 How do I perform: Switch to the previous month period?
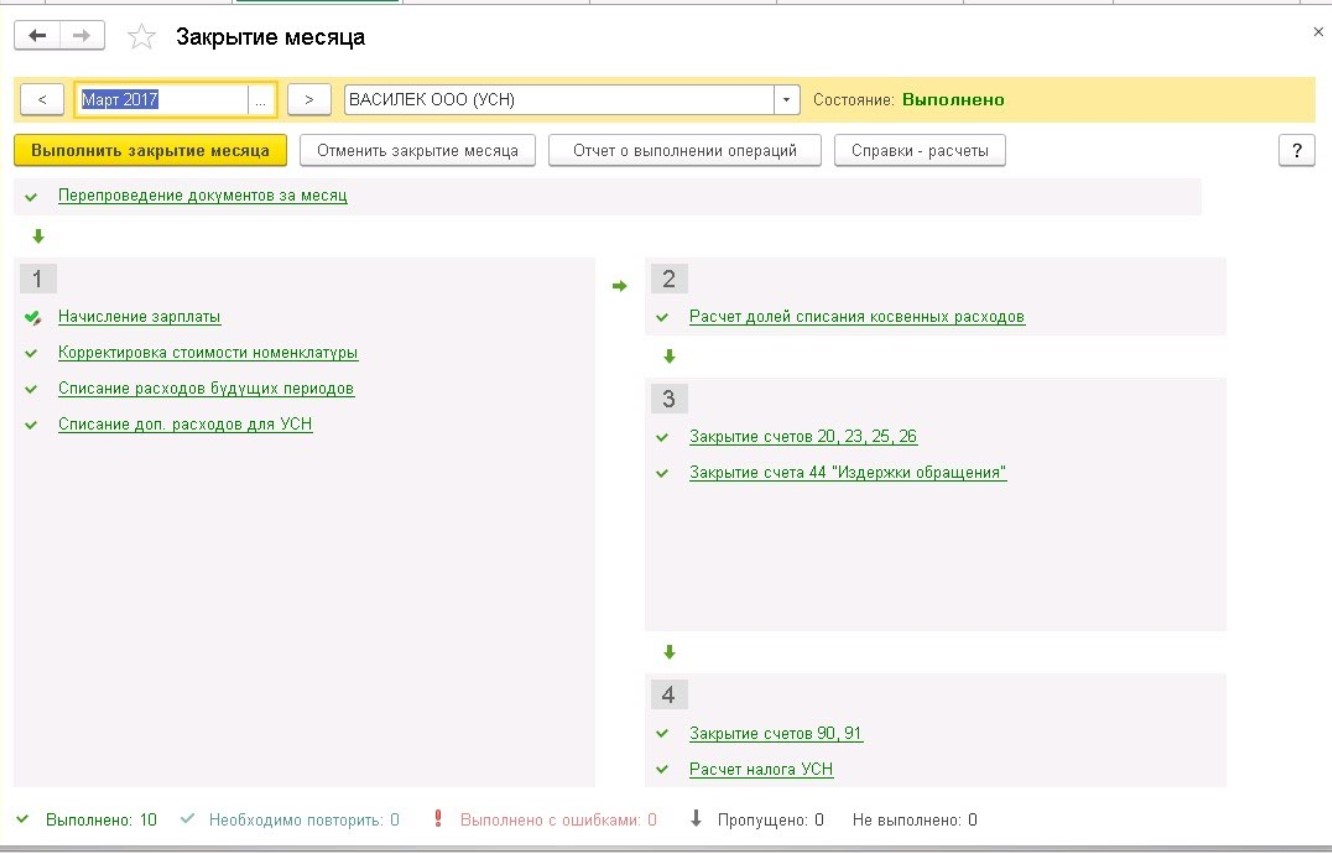43,100
